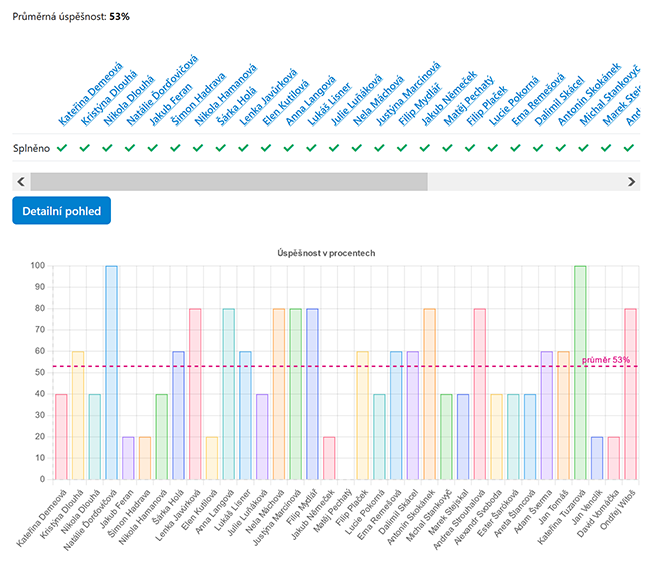Click the checkmark under Natálie Dorčovičová
Screen dimensions: 650x565
click(130, 148)
